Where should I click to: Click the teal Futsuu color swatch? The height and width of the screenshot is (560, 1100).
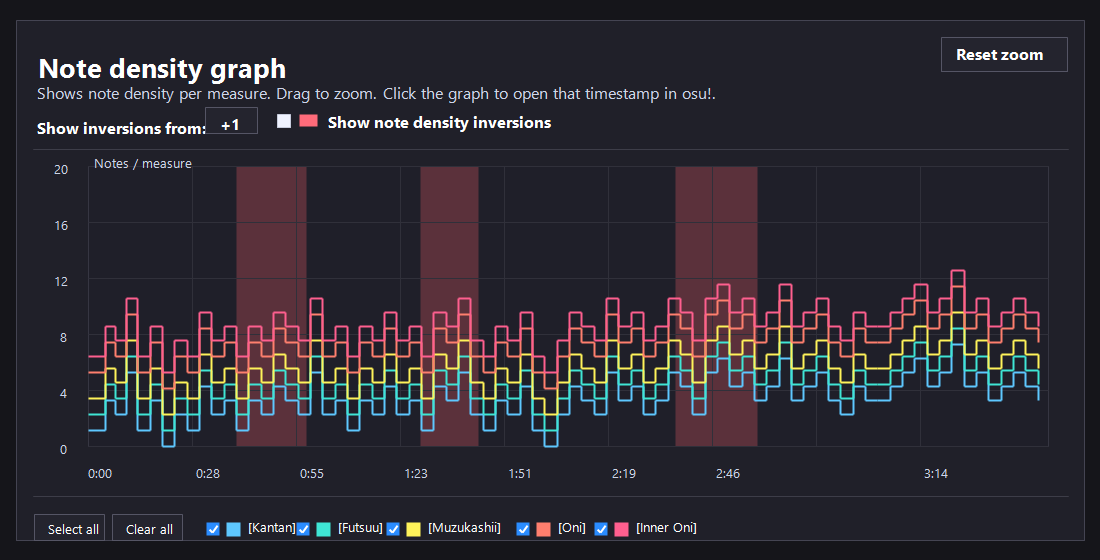[323, 529]
